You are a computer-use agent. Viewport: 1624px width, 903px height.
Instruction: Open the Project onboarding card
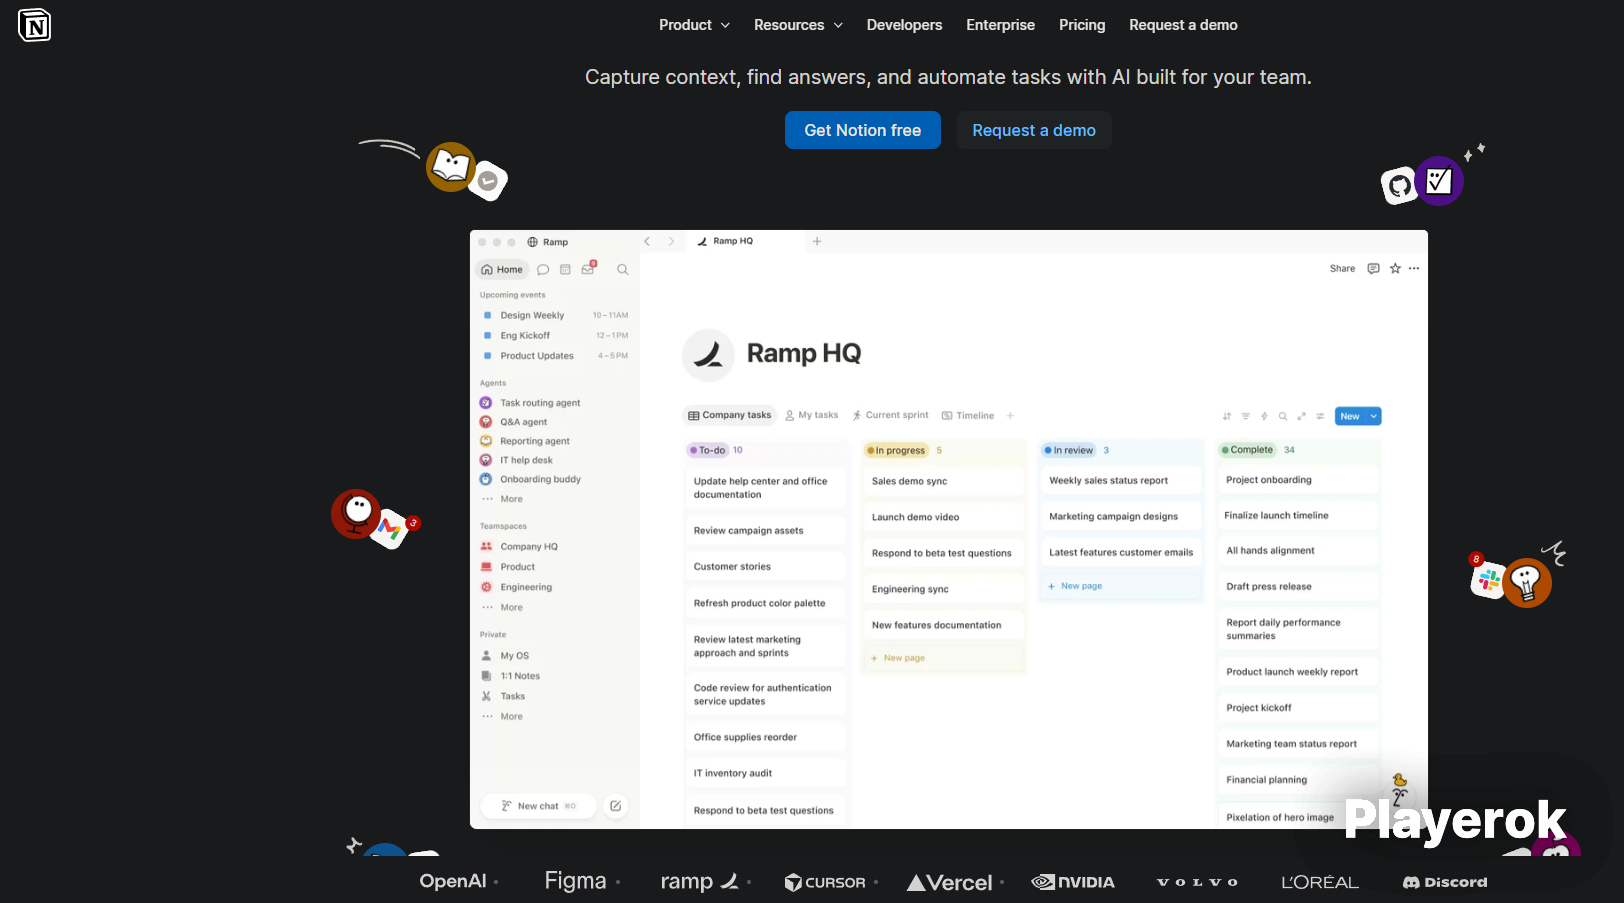pyautogui.click(x=1298, y=480)
